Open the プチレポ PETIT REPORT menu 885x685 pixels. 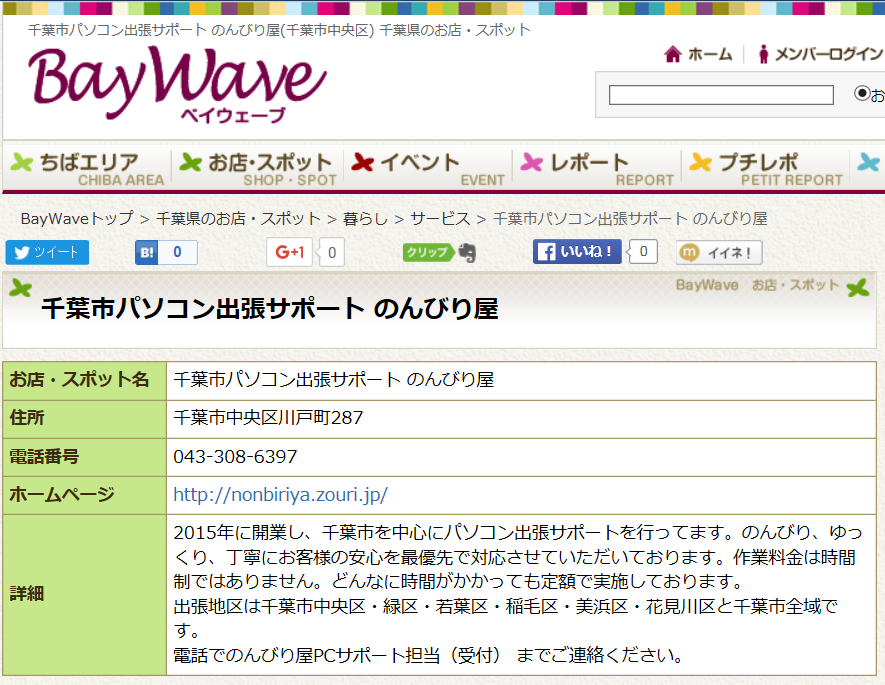click(766, 169)
